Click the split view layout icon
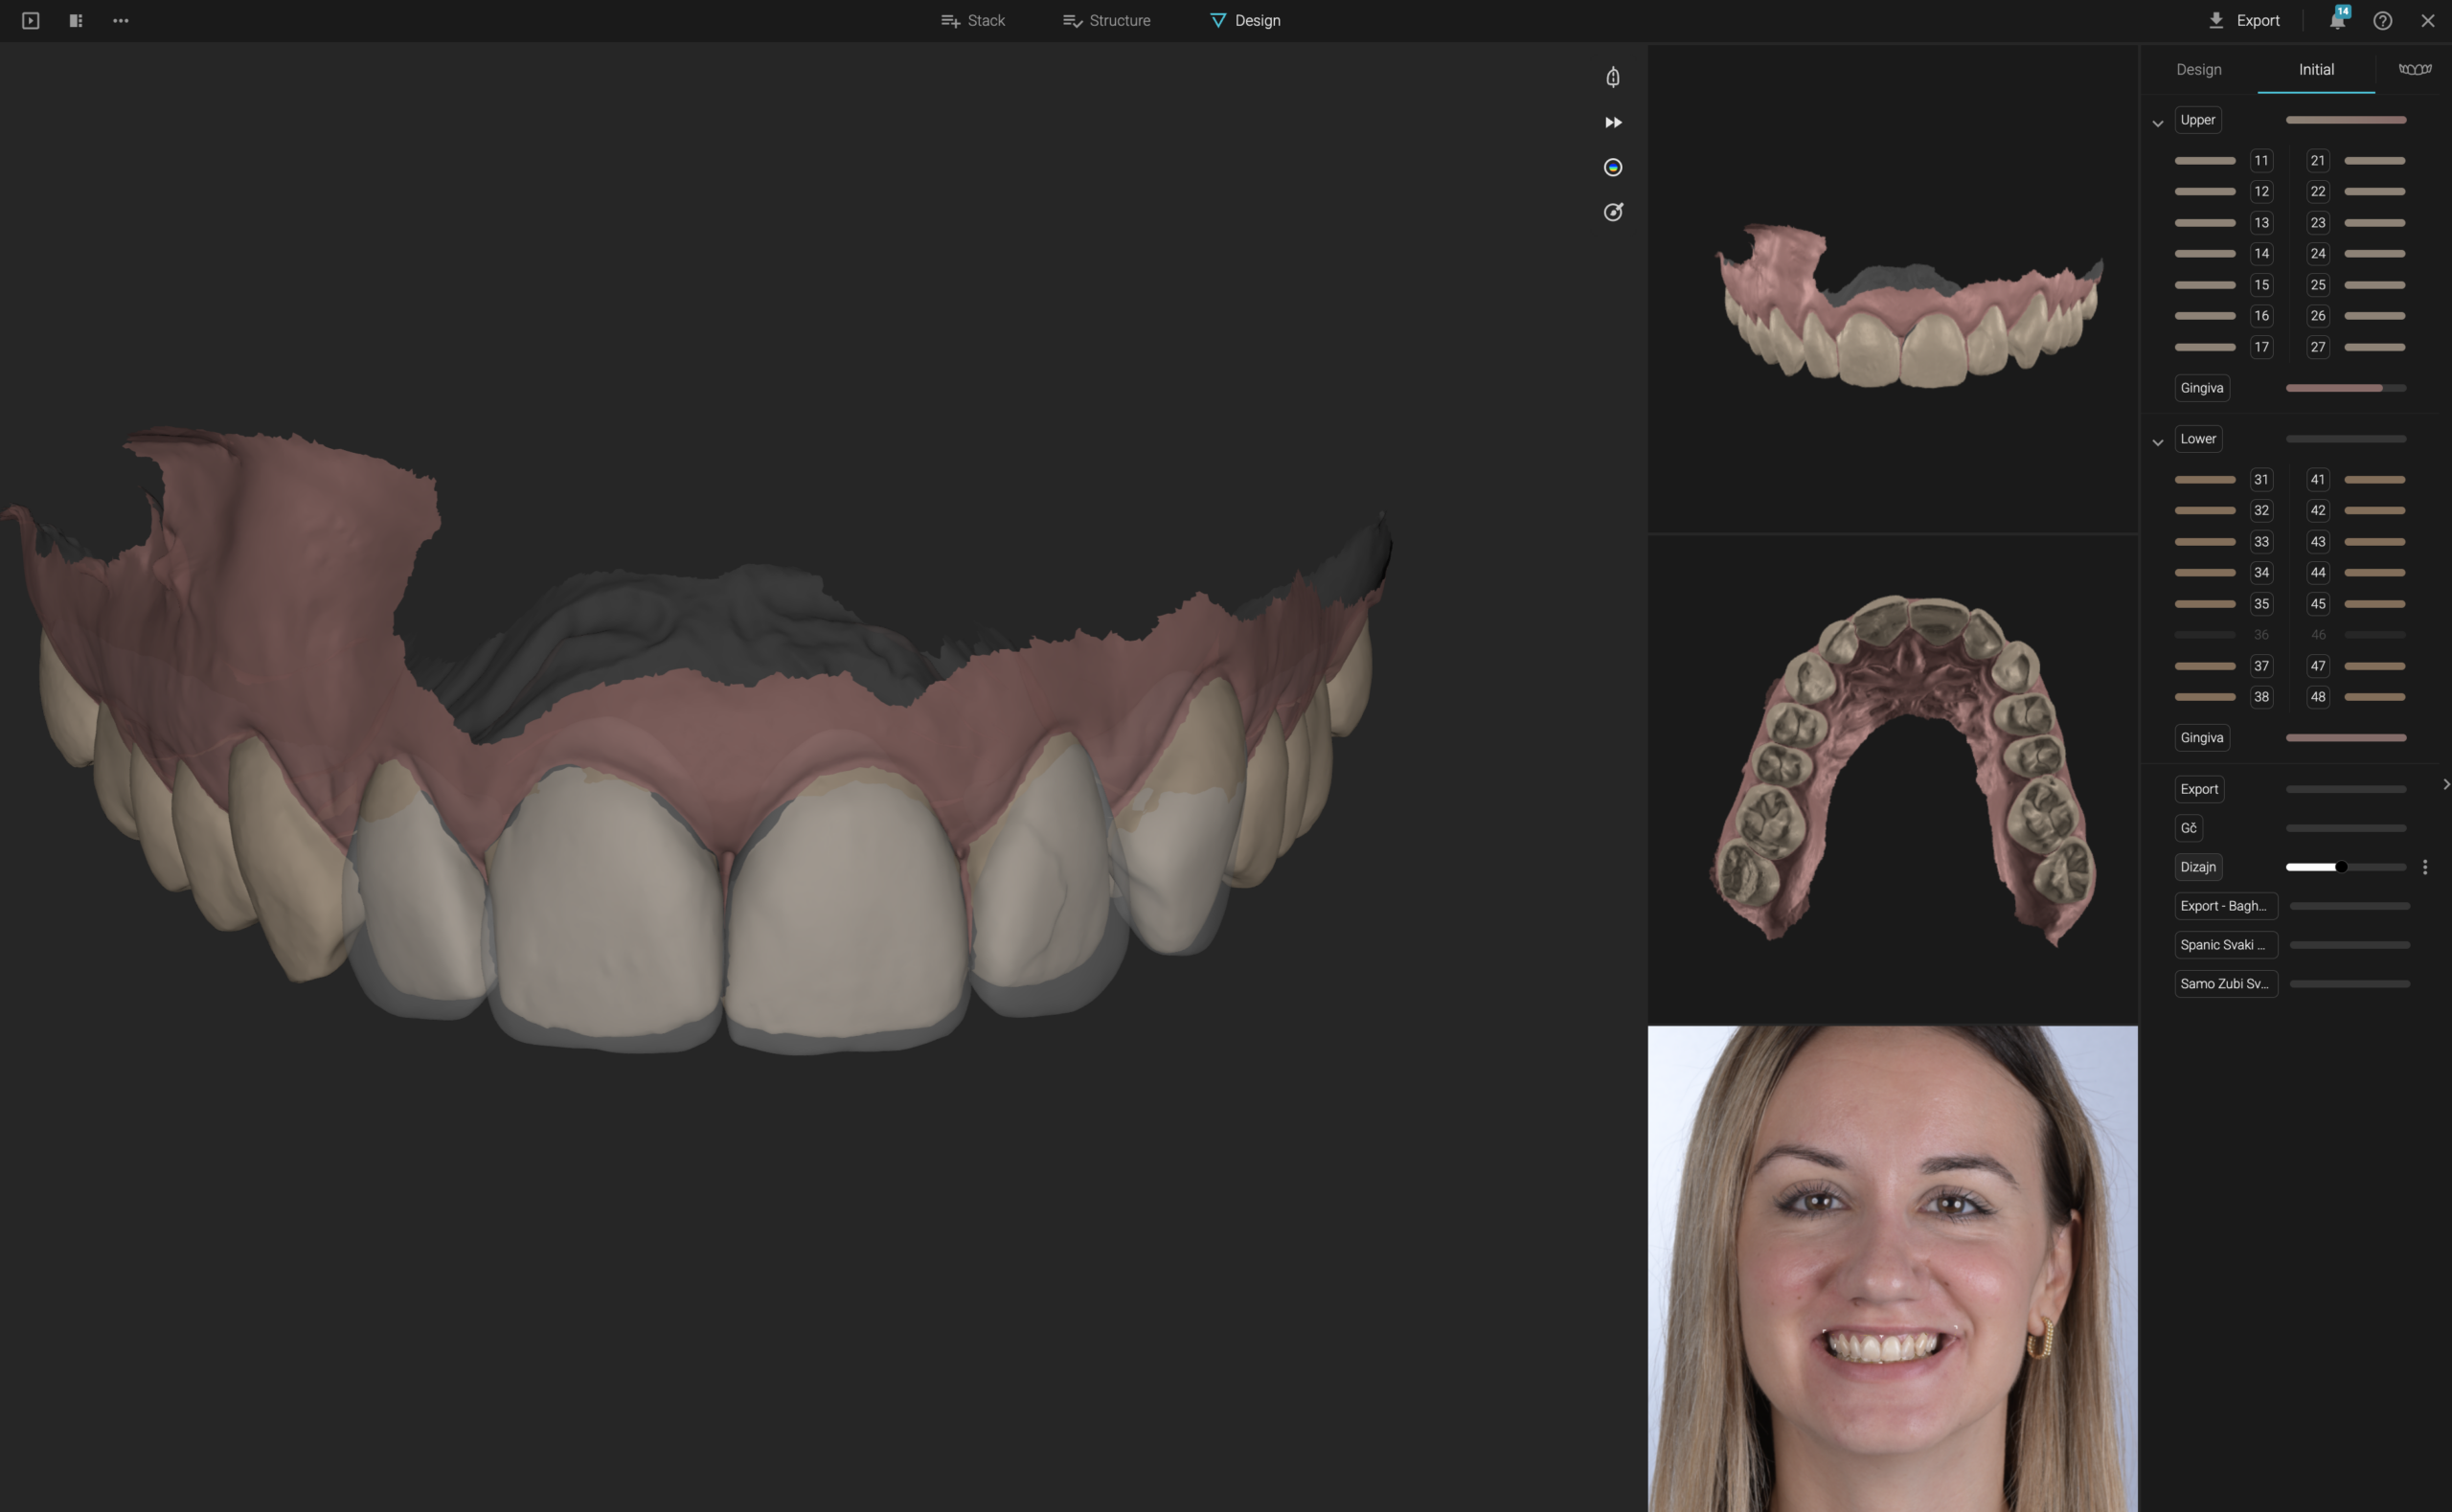Viewport: 2452px width, 1512px height. (x=76, y=20)
